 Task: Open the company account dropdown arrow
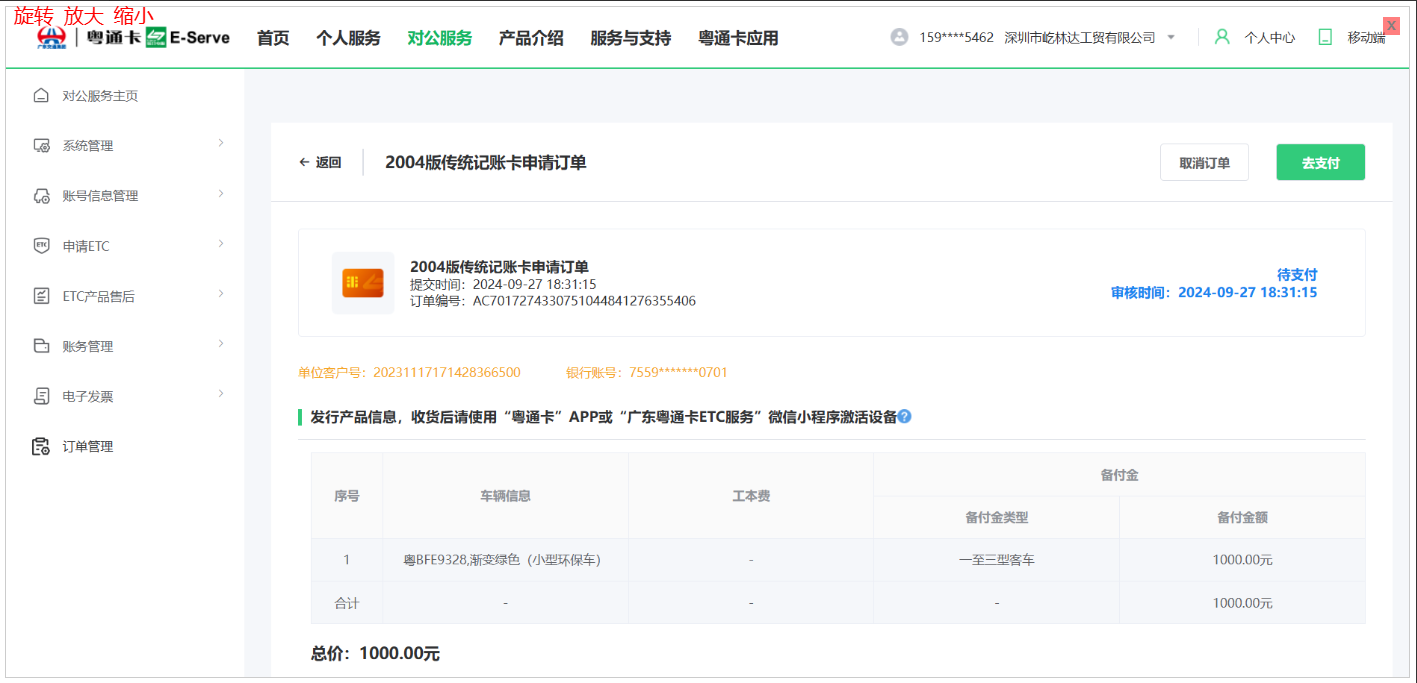[1171, 38]
